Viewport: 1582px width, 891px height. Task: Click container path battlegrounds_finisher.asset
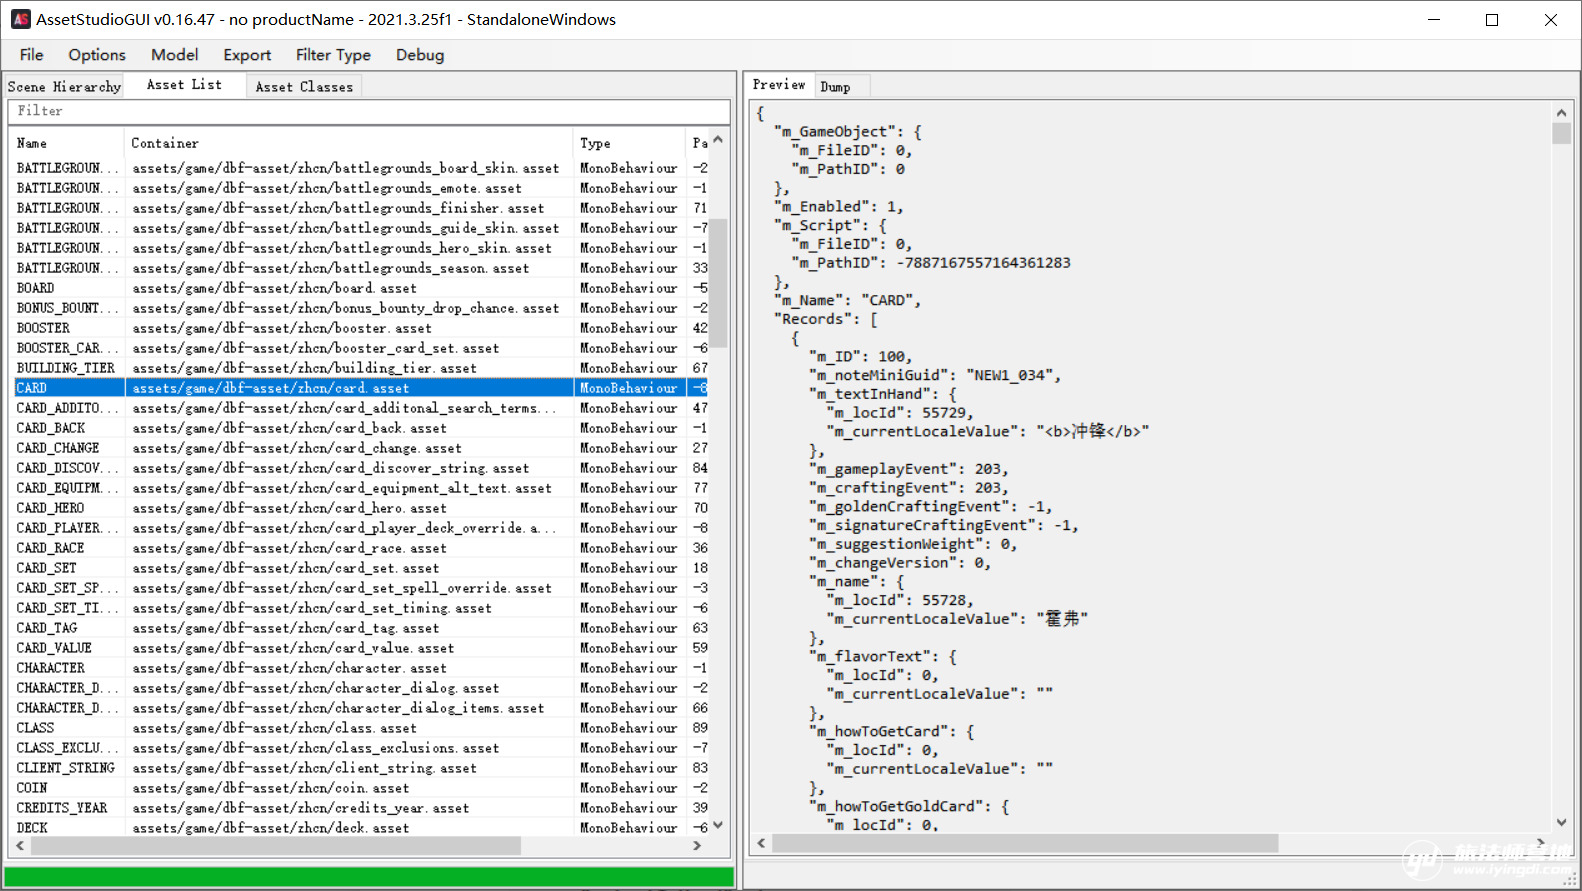coord(339,208)
